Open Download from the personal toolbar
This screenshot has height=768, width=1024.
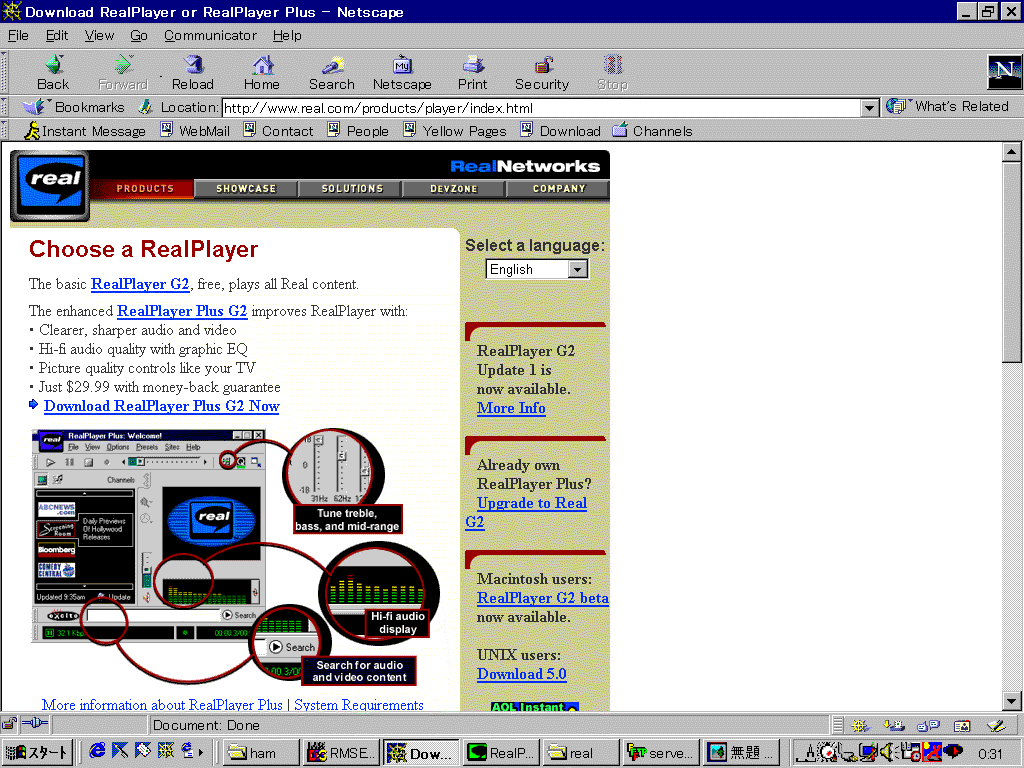[560, 131]
